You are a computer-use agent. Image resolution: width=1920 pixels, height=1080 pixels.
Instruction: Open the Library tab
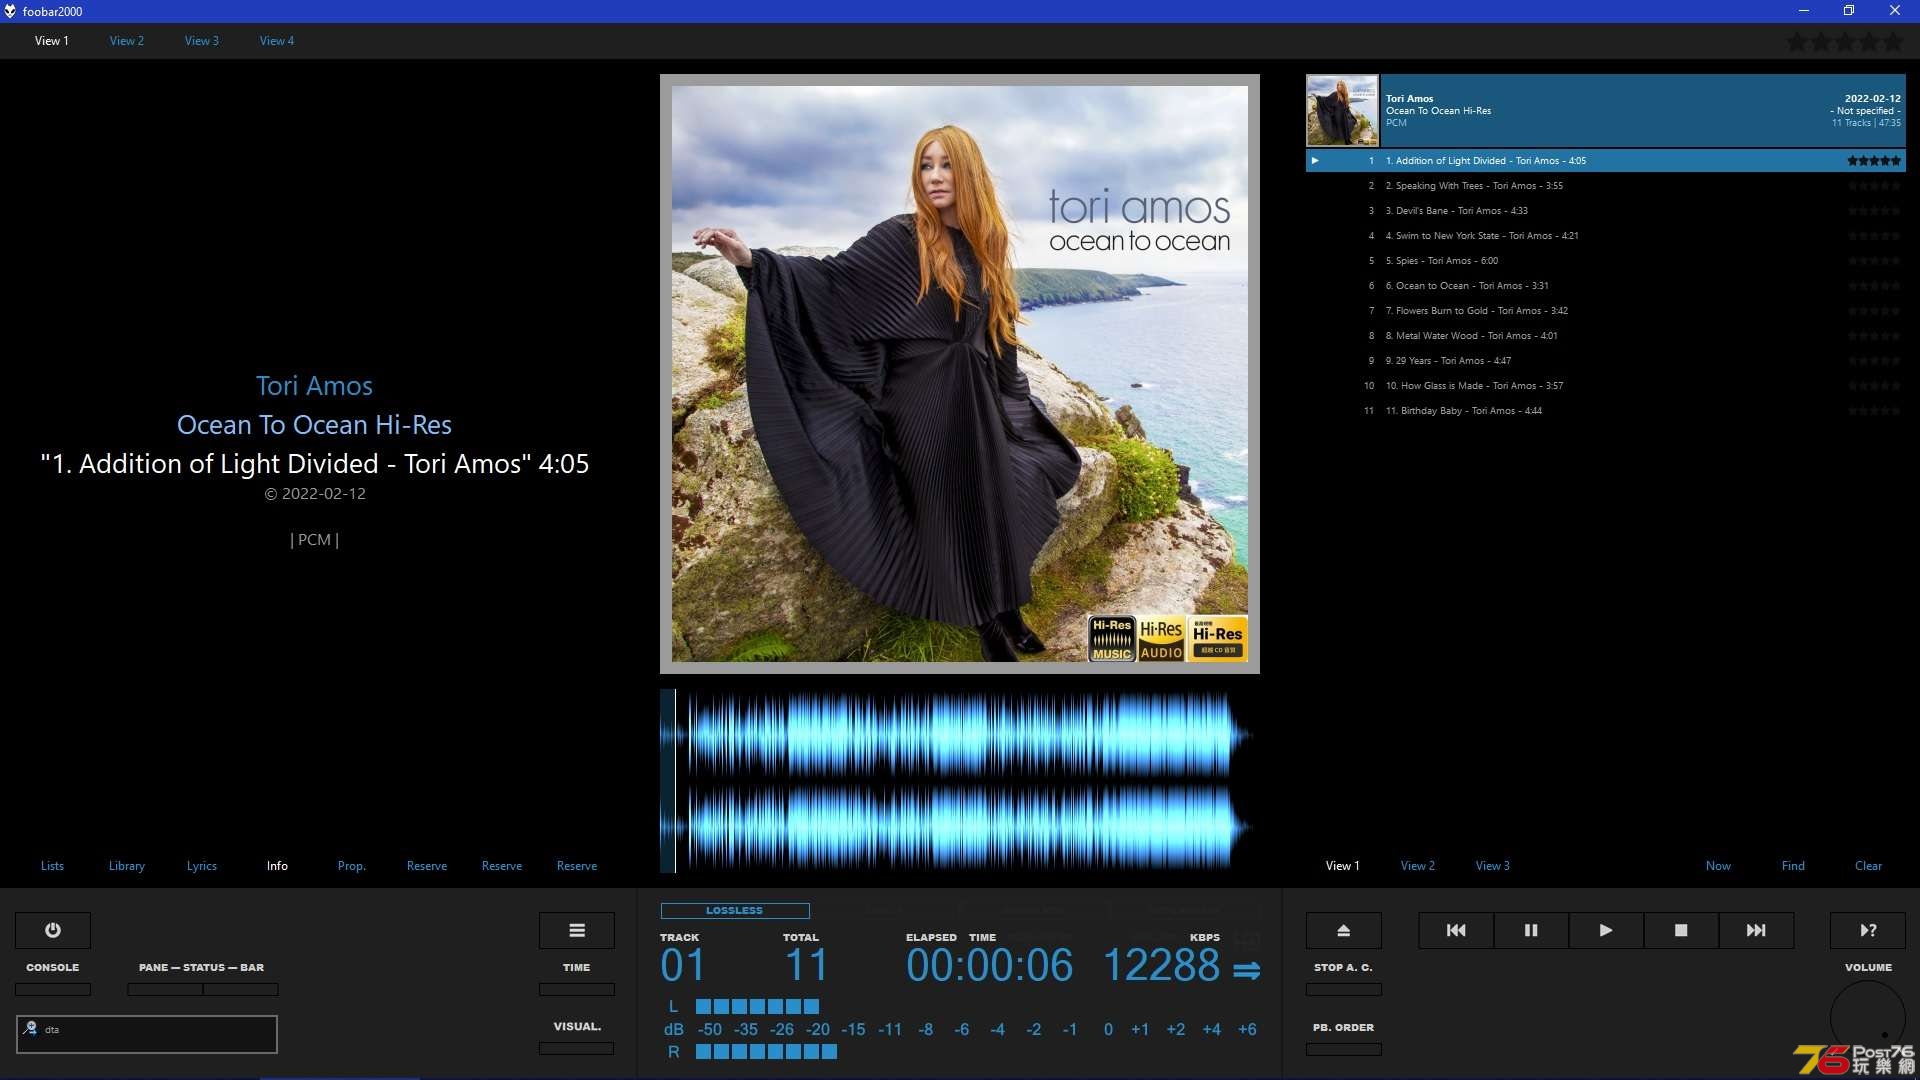point(127,866)
